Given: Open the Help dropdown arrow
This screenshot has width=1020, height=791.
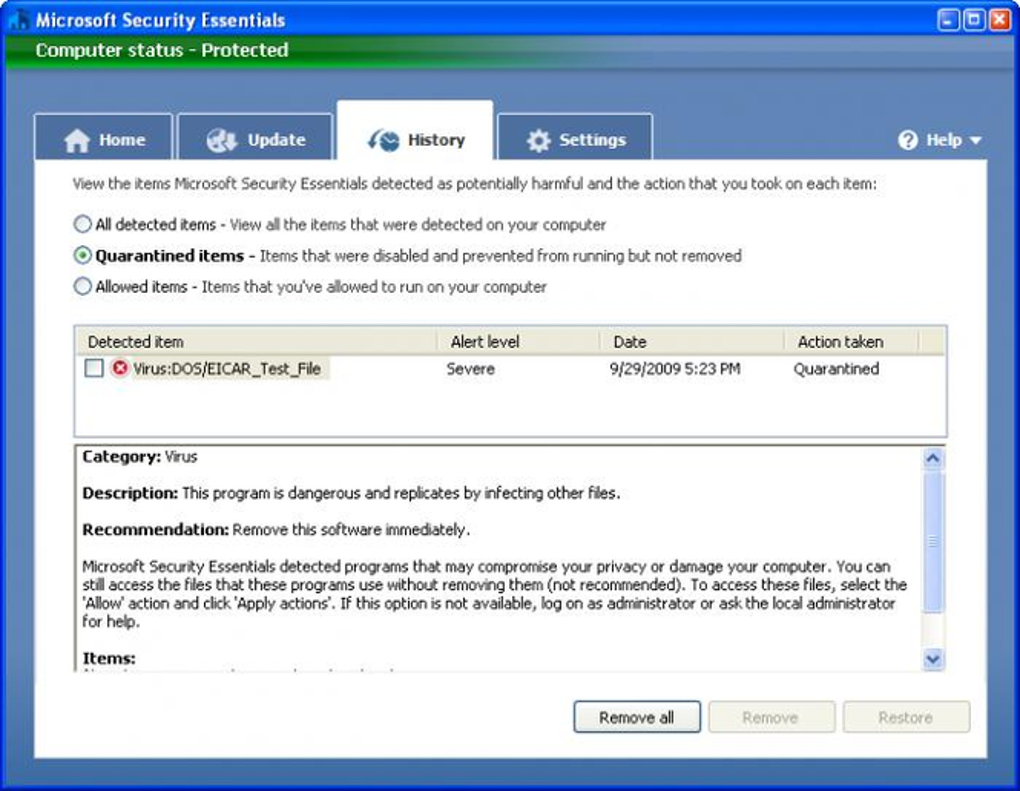Looking at the screenshot, I should click(x=975, y=140).
